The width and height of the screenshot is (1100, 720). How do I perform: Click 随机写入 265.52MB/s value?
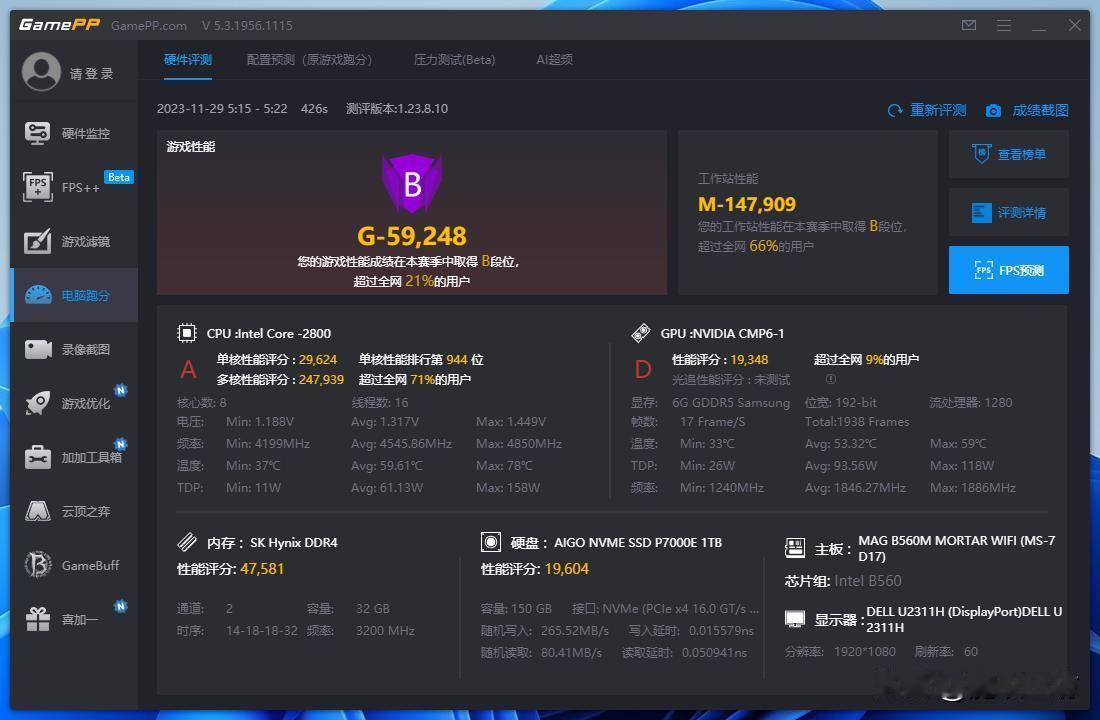[x=575, y=630]
